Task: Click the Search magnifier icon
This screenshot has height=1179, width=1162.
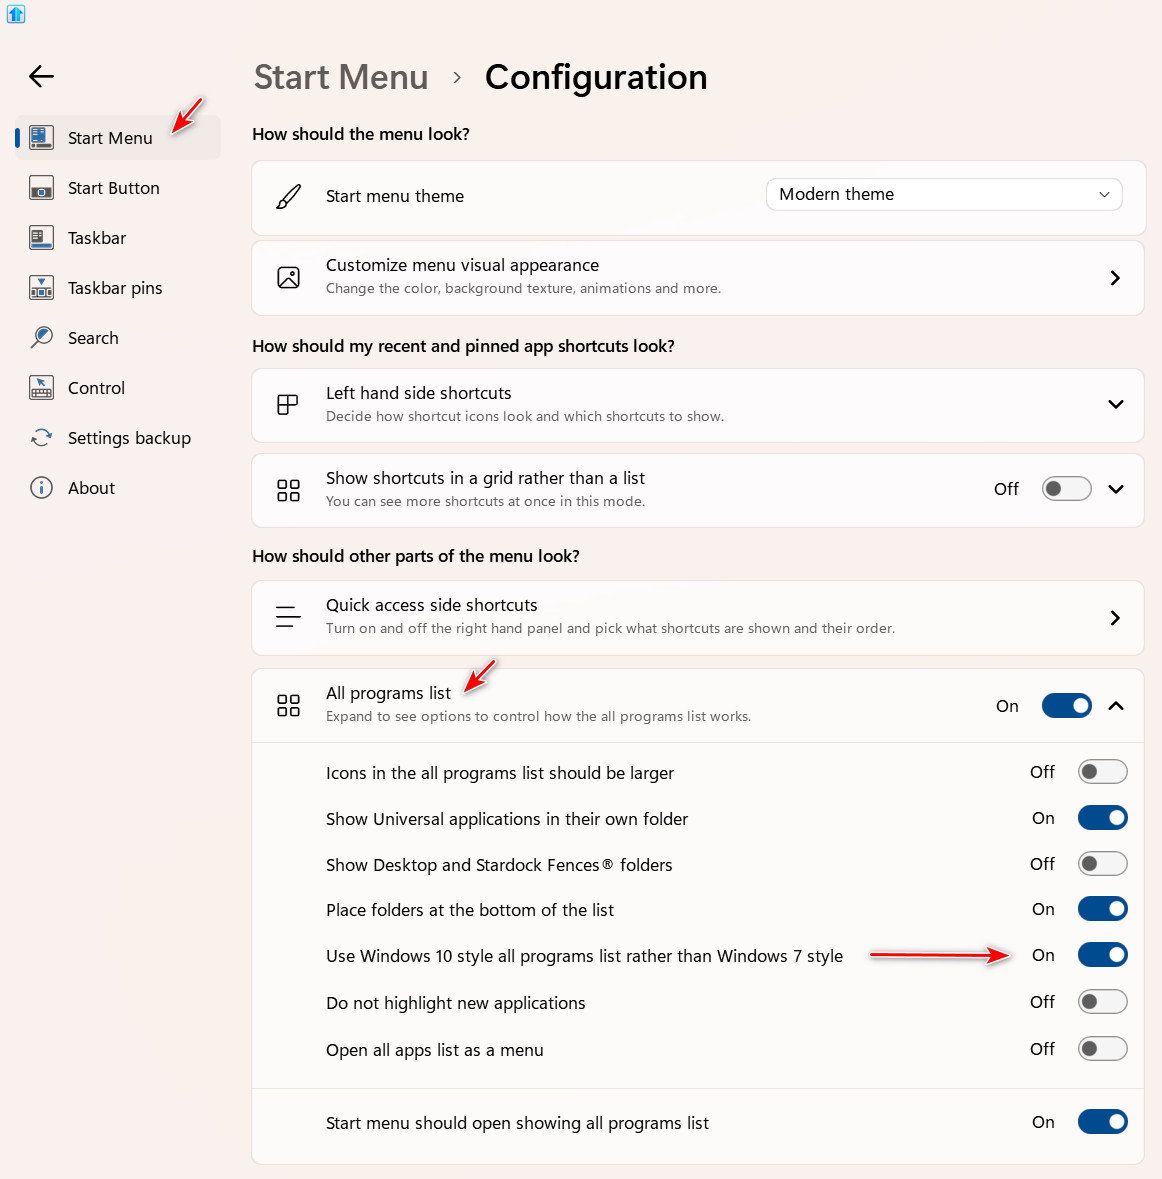Action: click(x=41, y=338)
